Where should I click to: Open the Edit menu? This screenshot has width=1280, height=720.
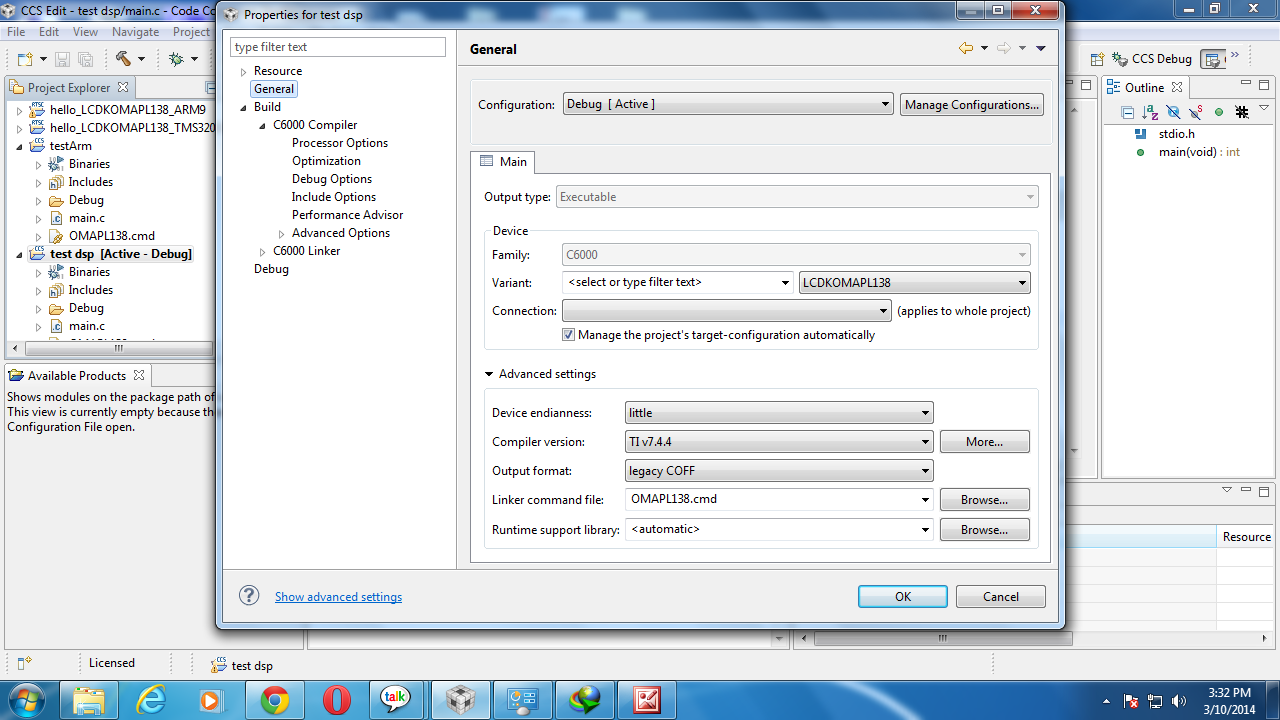tap(49, 32)
